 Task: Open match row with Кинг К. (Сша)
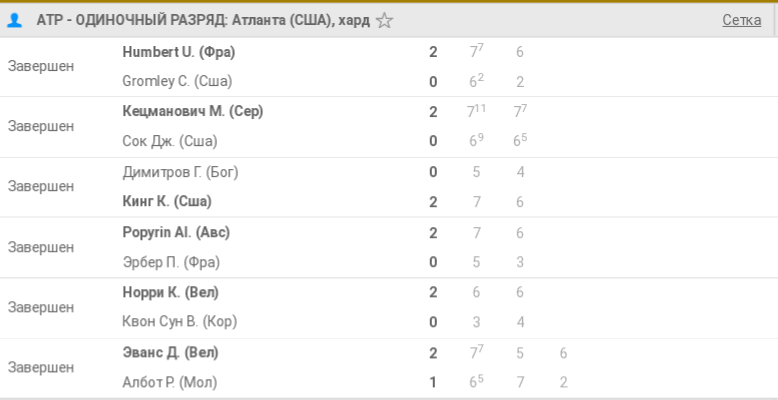389,187
